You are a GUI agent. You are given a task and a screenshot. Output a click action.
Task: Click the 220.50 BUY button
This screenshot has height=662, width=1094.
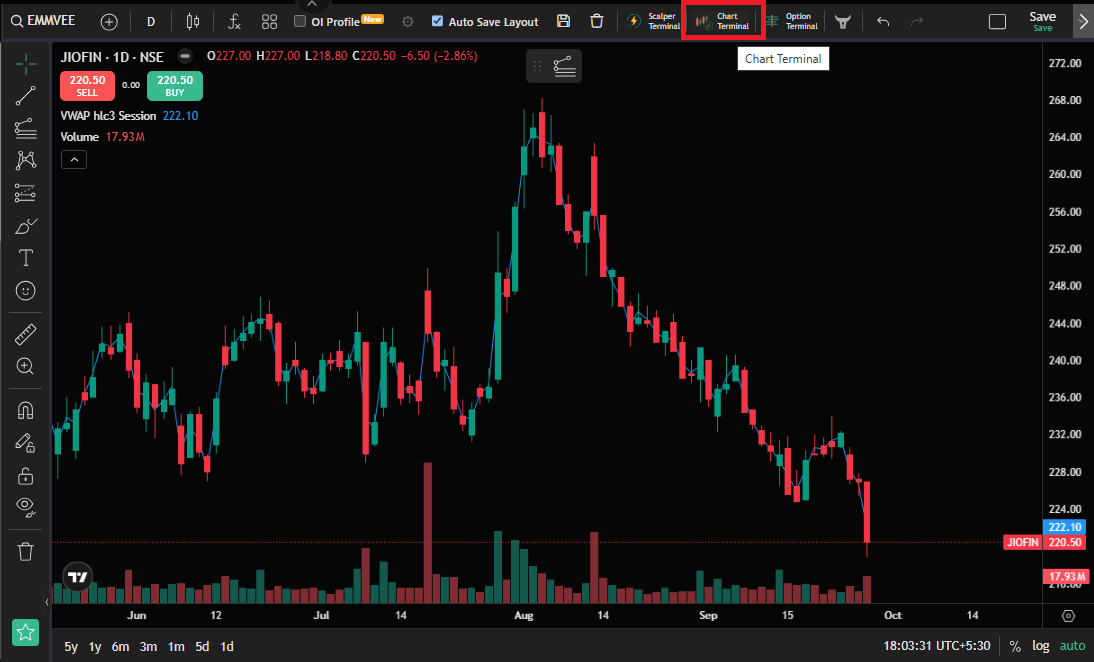pos(175,86)
